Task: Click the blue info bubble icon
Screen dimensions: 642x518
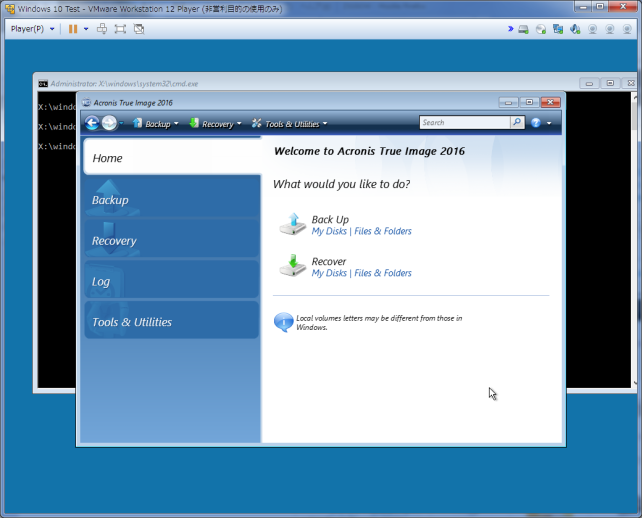Action: click(x=283, y=322)
